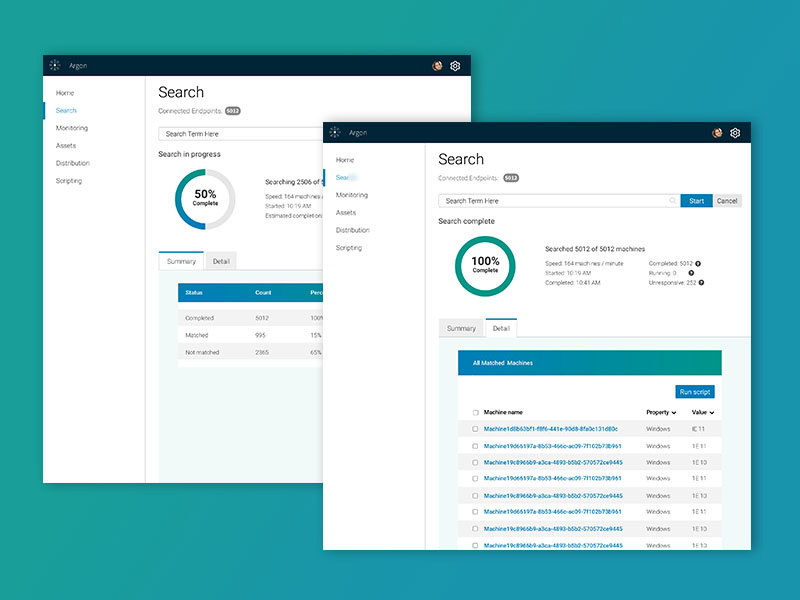Click 'Completed: 10:41 AM' text
The width and height of the screenshot is (800, 600).
click(x=572, y=283)
